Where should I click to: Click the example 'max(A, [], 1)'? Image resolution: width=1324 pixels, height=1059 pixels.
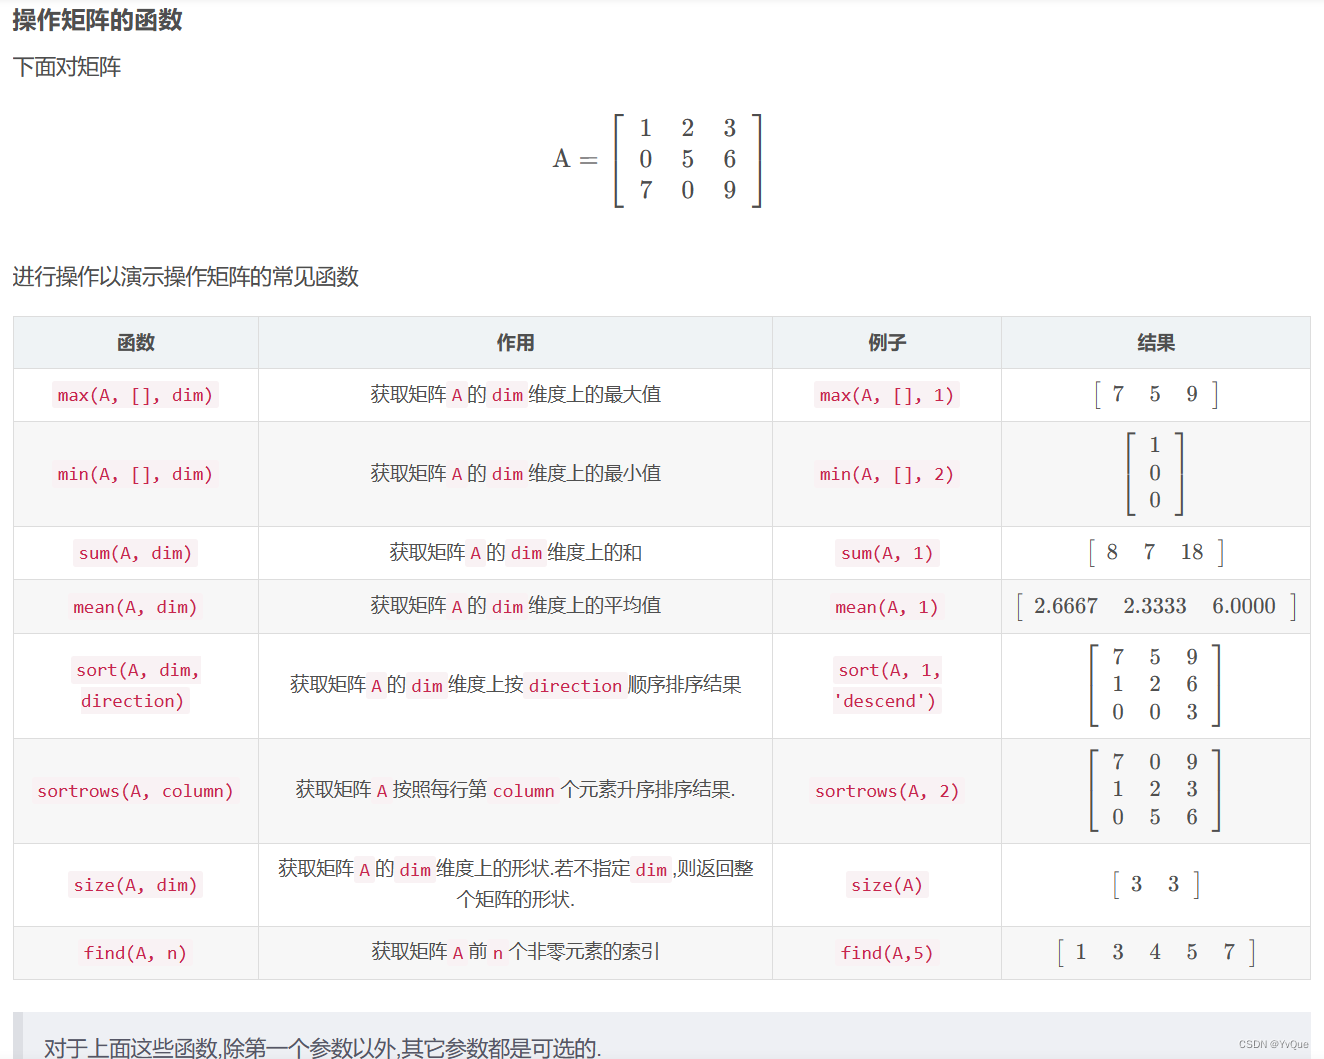887,395
